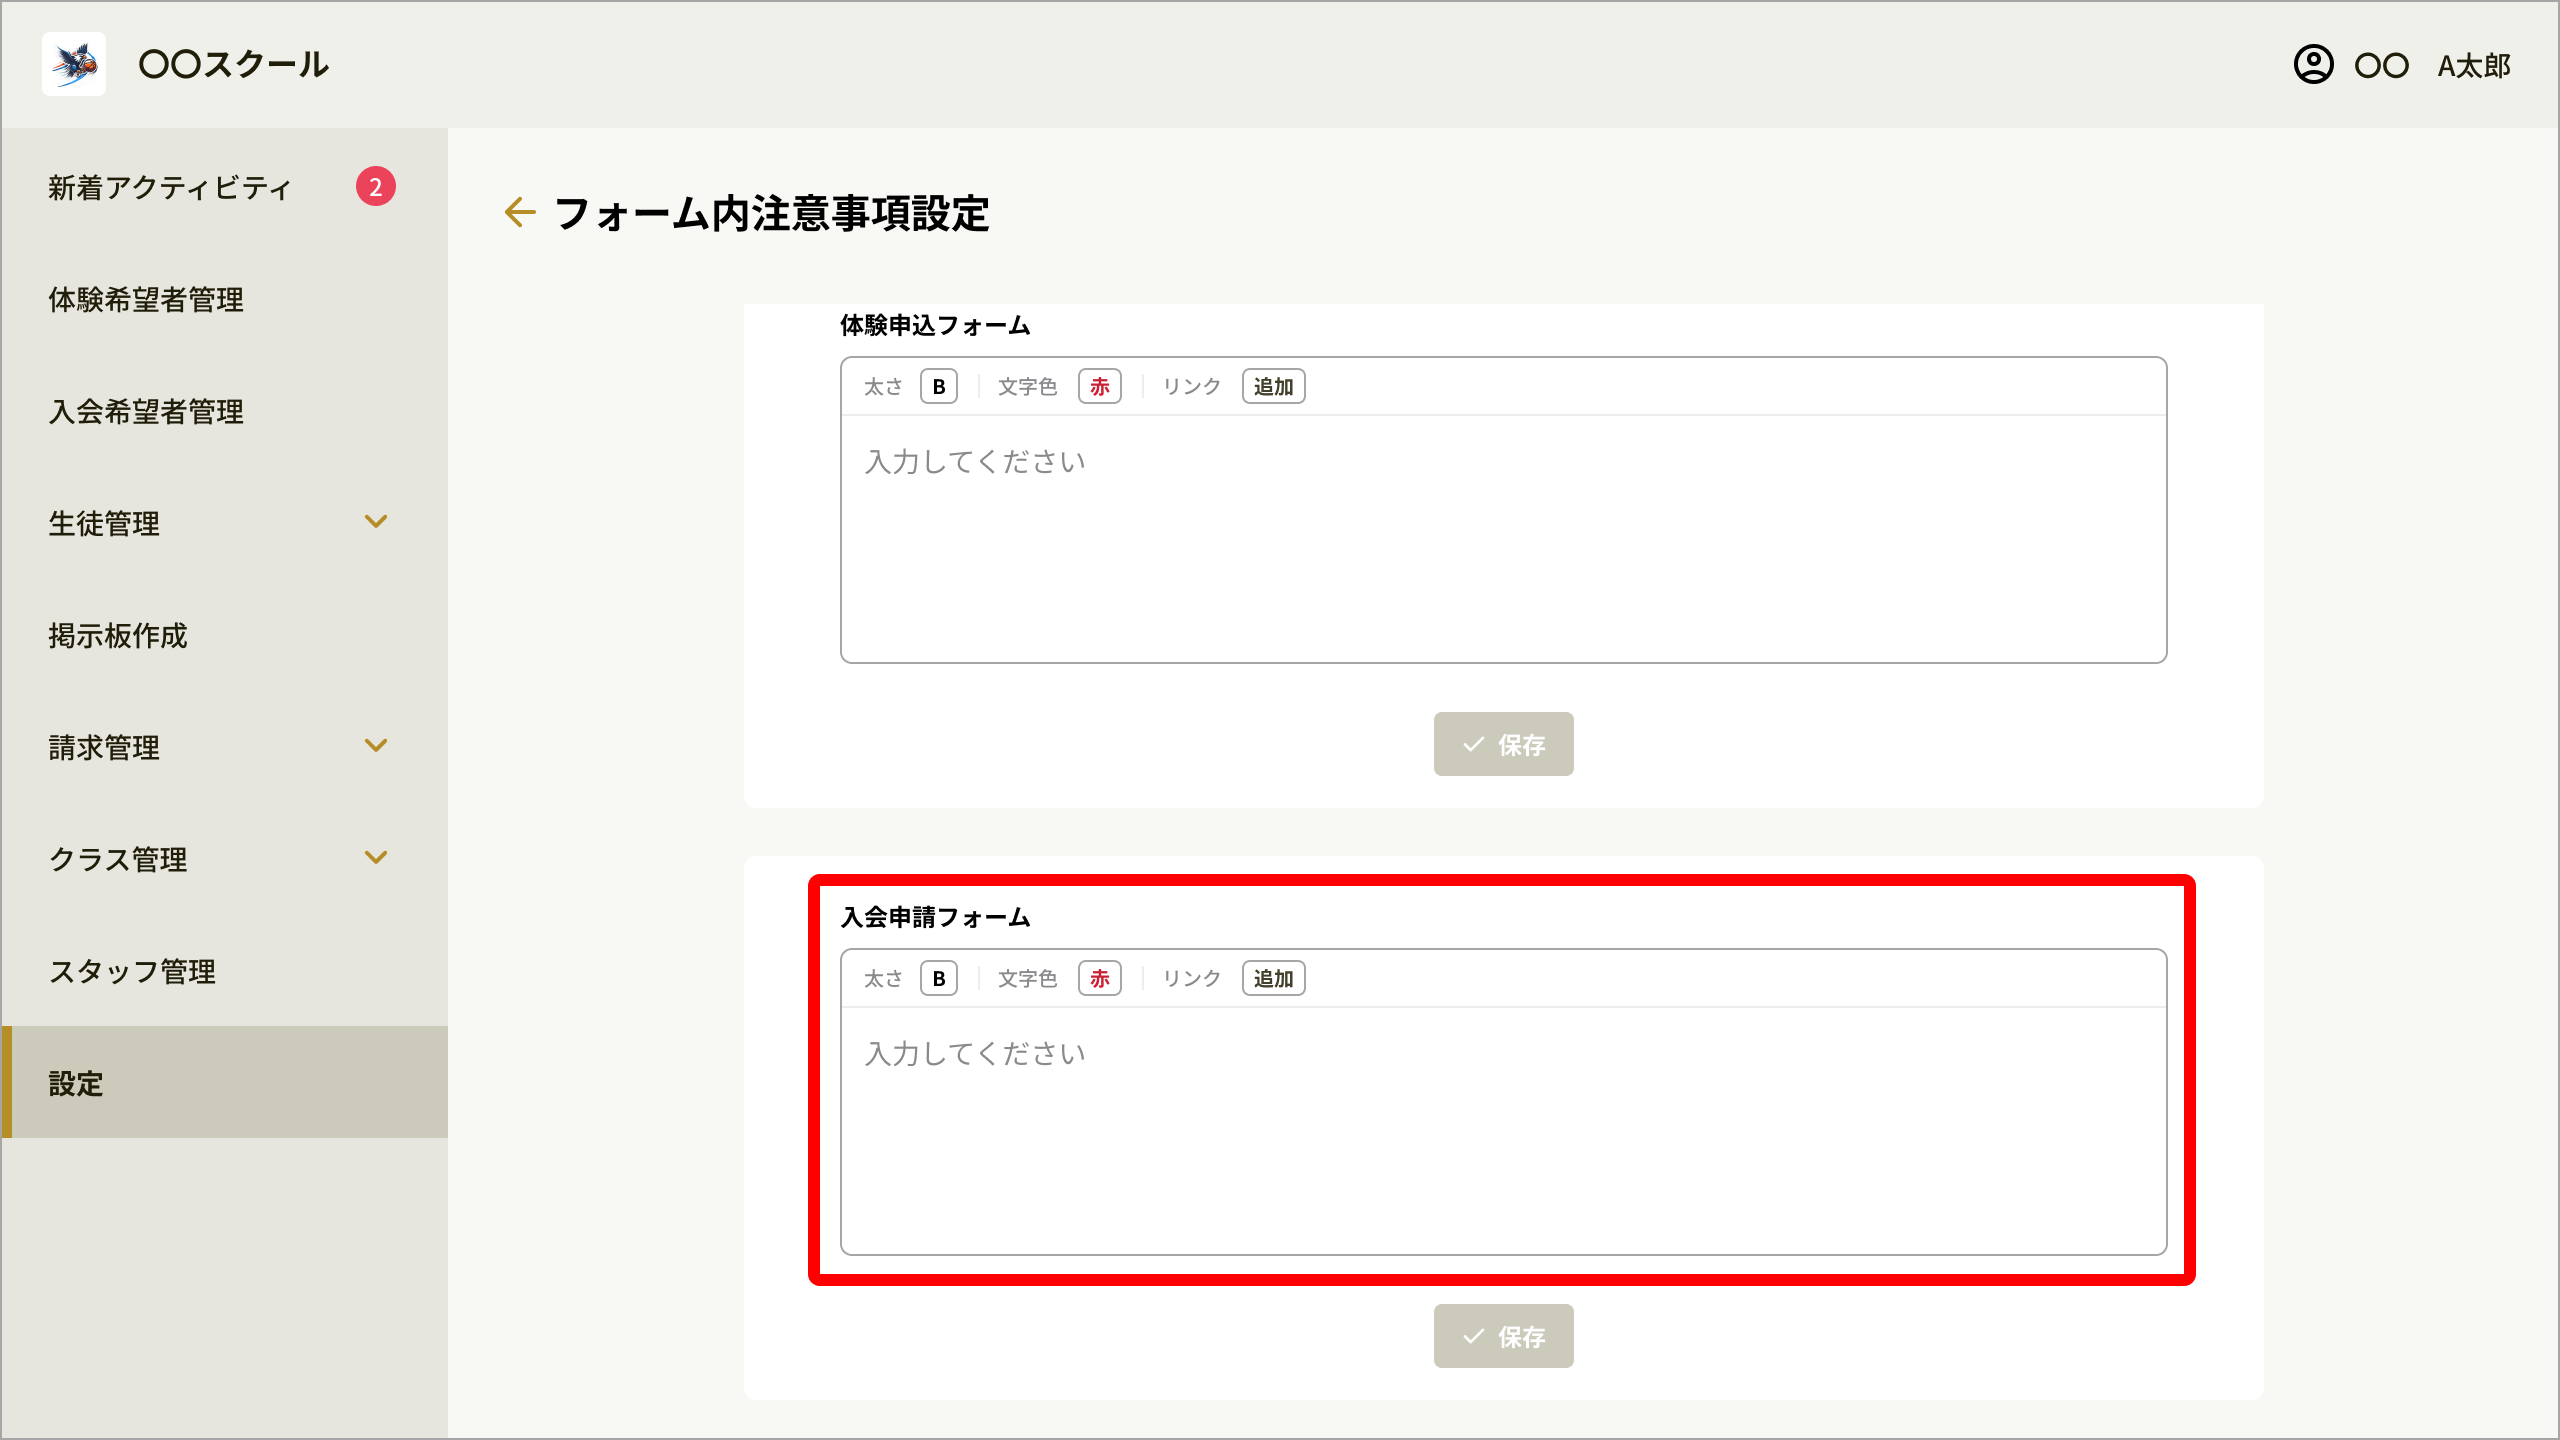Select the 赤 color swatch in 体験申込フォーム toolbar
Screen dimensions: 2560x1440
point(1098,386)
